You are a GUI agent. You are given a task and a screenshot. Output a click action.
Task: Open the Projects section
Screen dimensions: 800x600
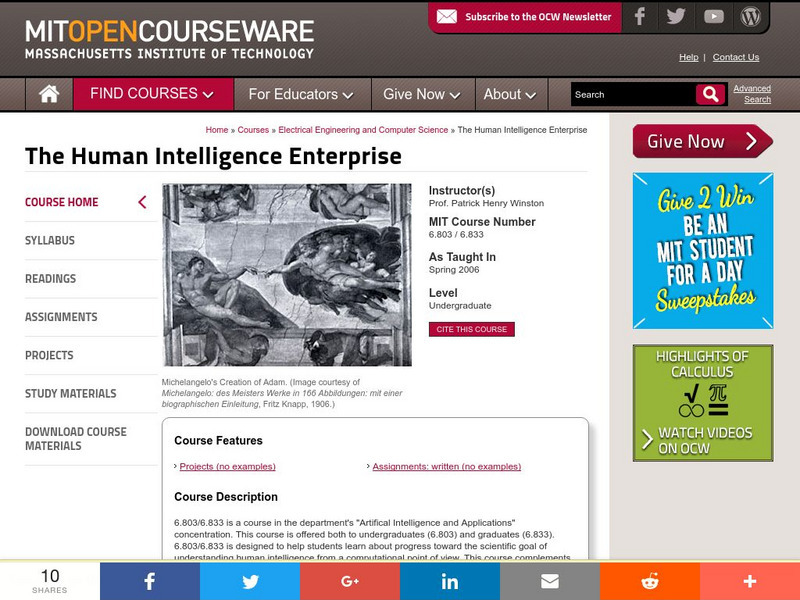click(49, 355)
